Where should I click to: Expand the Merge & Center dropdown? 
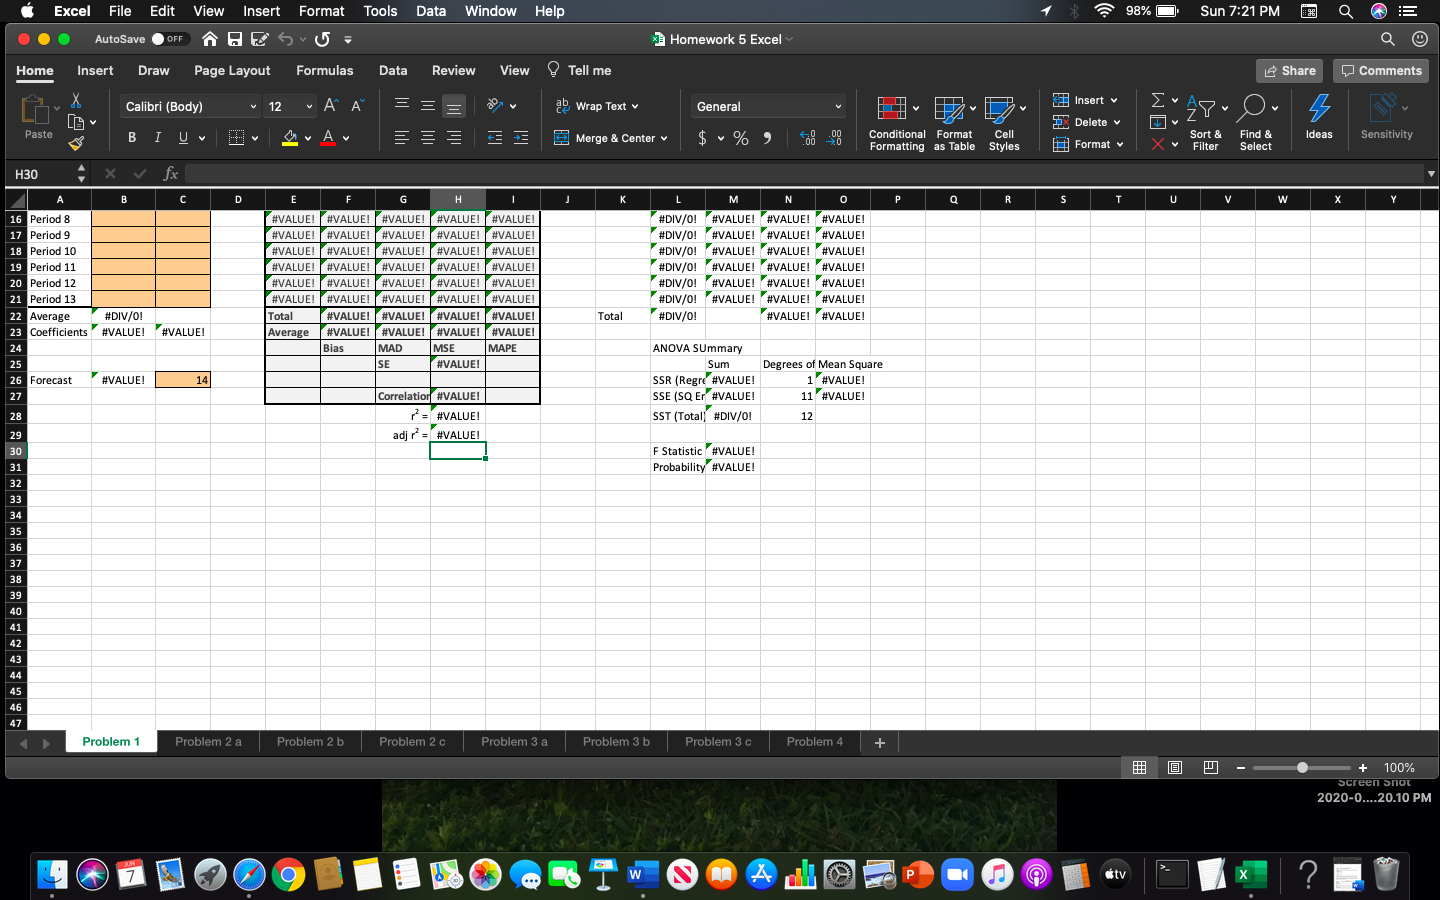click(664, 138)
